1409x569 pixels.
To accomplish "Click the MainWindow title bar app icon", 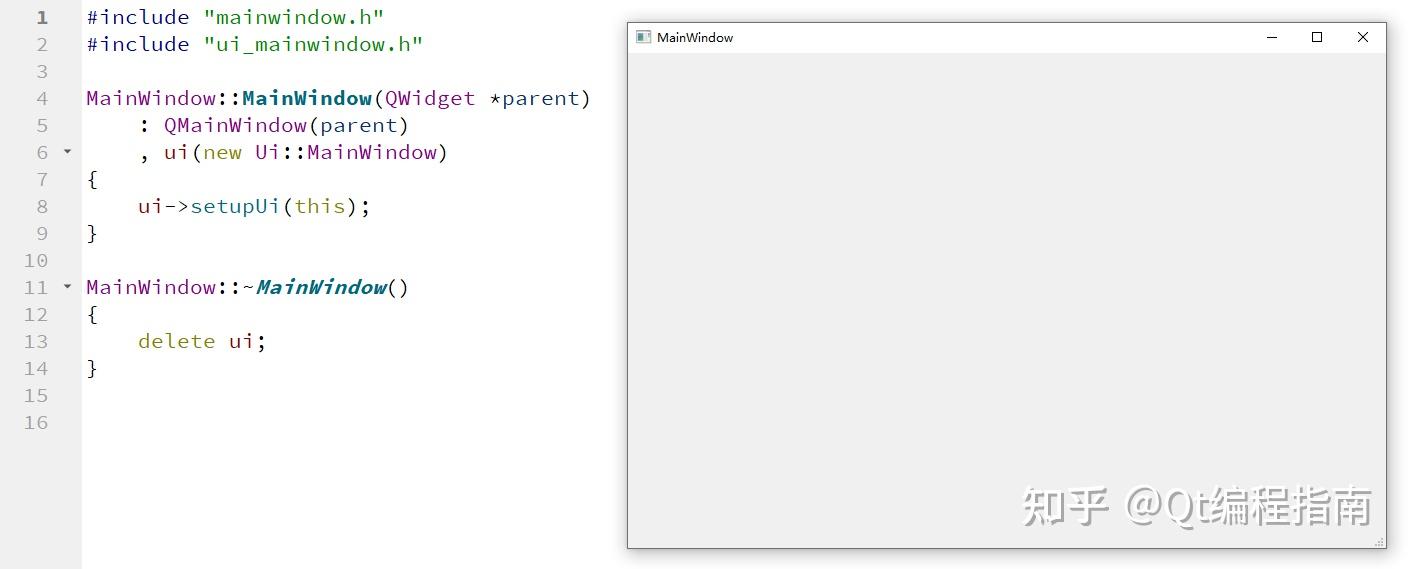I will coord(643,37).
